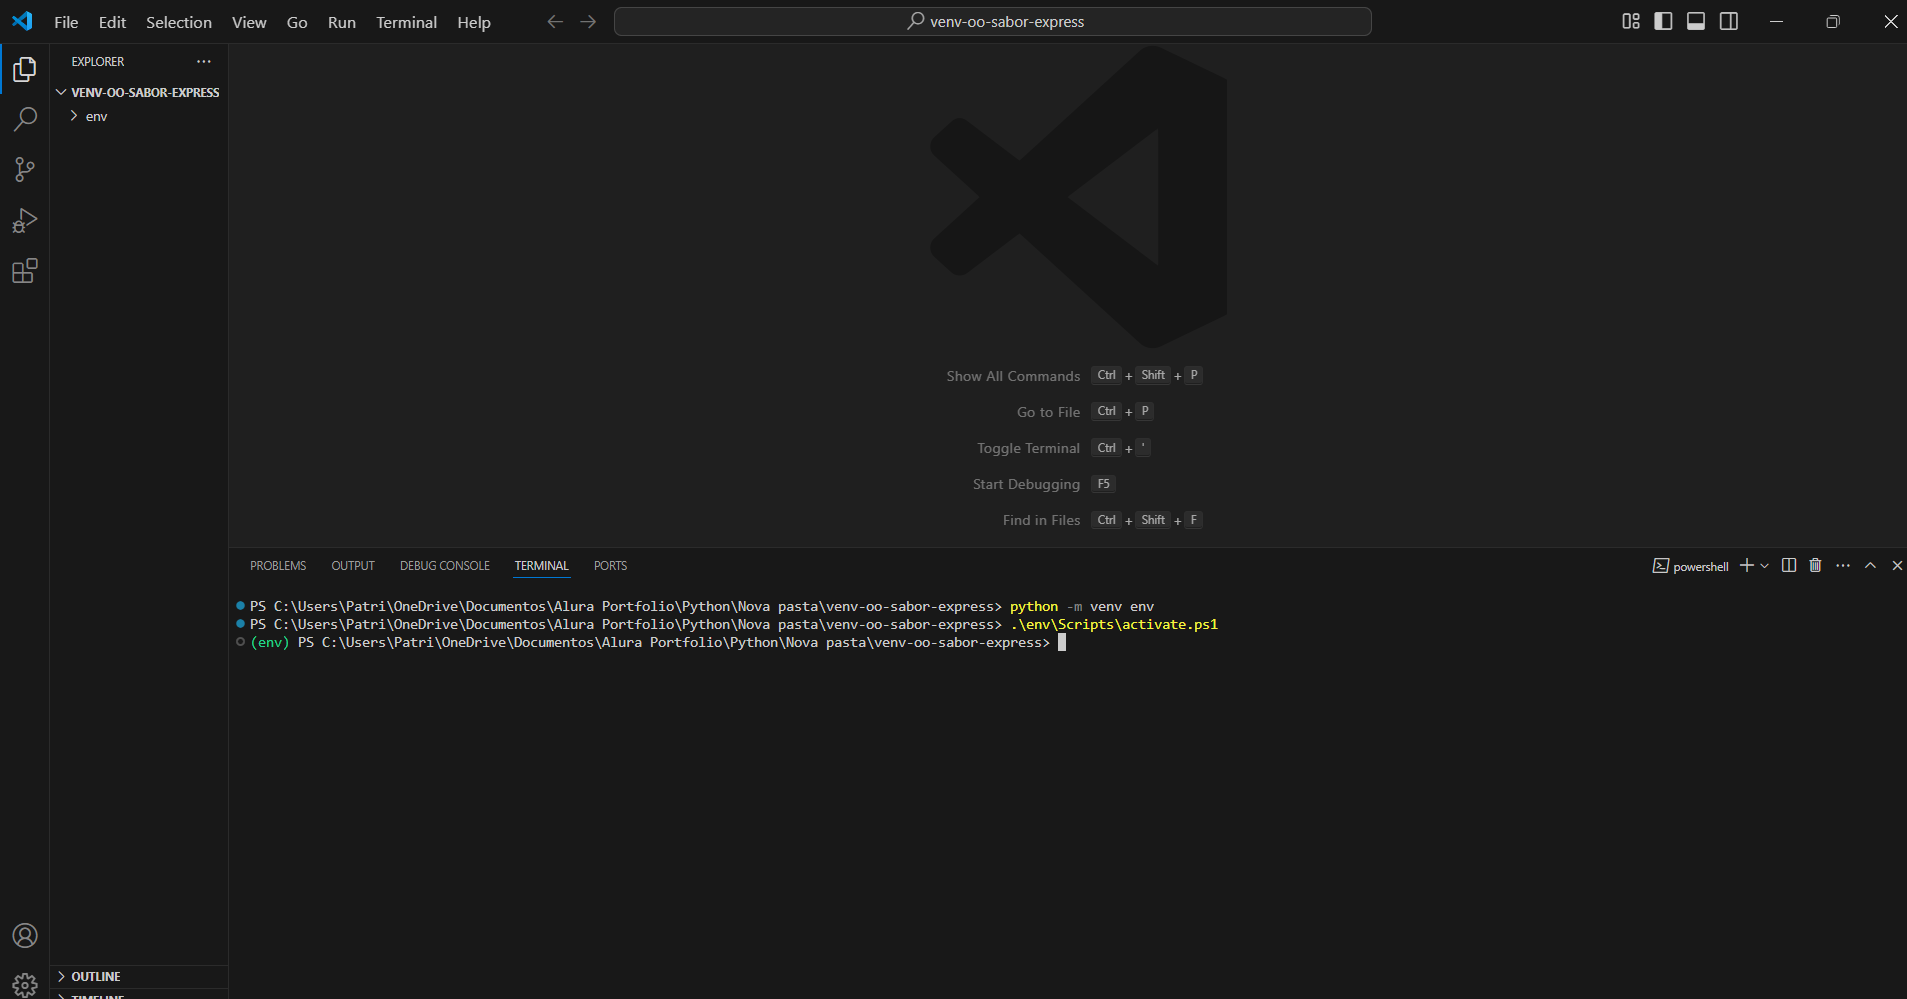Click 'Toggle Terminal' hint text
The width and height of the screenshot is (1907, 999).
(1028, 448)
